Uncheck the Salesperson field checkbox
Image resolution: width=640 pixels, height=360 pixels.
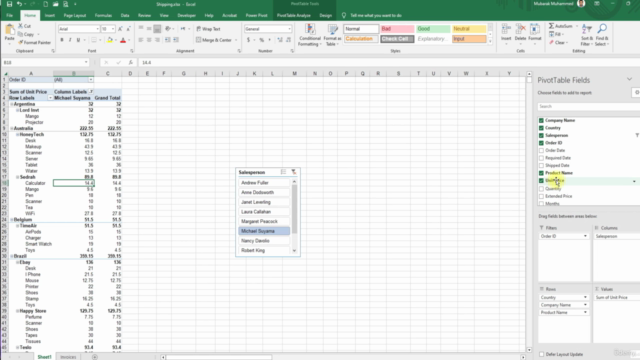pos(541,136)
